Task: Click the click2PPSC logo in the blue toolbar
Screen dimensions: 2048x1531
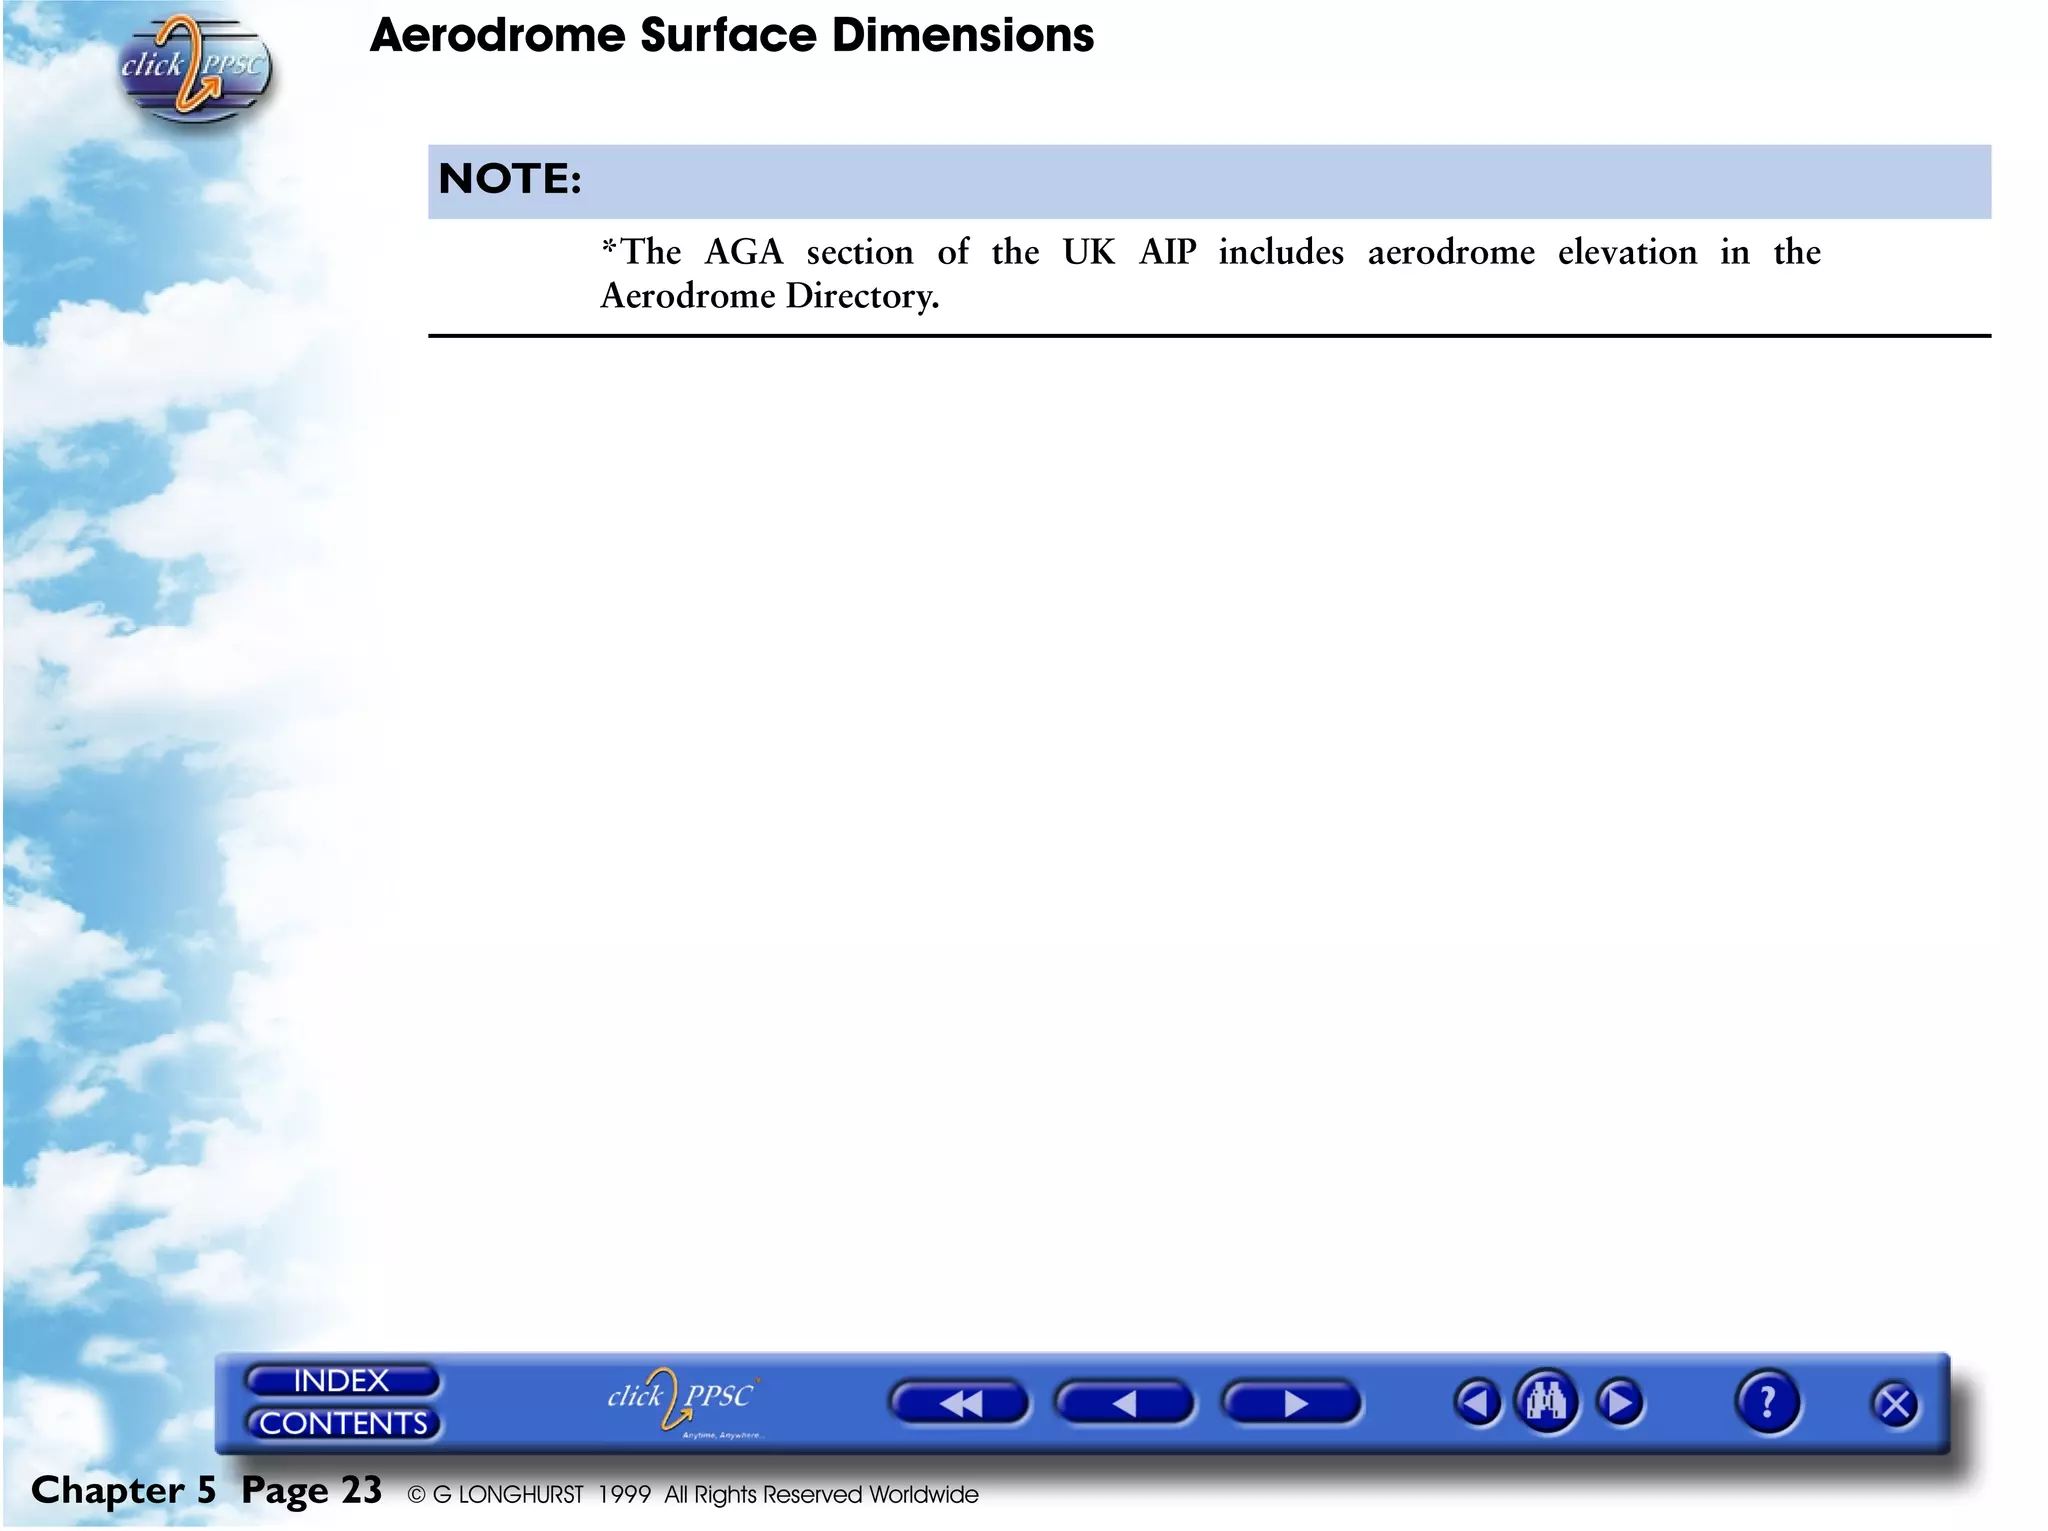Action: 683,1398
